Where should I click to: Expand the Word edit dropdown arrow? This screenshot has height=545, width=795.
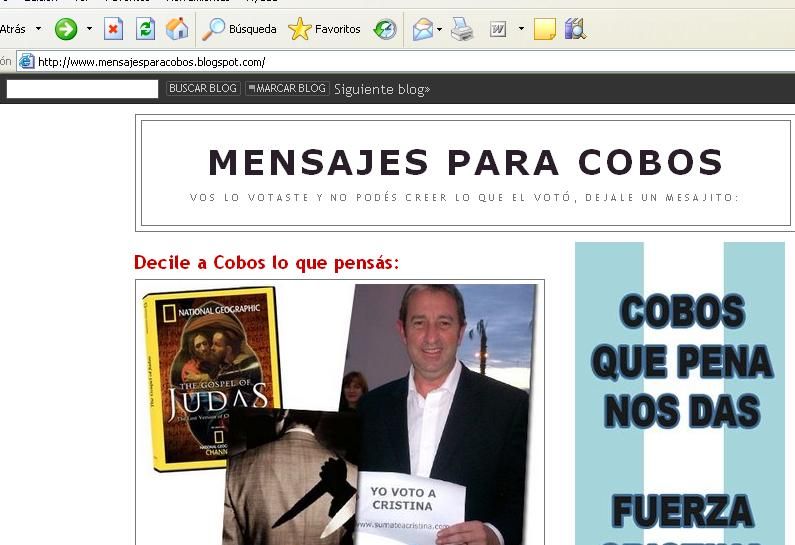[520, 29]
